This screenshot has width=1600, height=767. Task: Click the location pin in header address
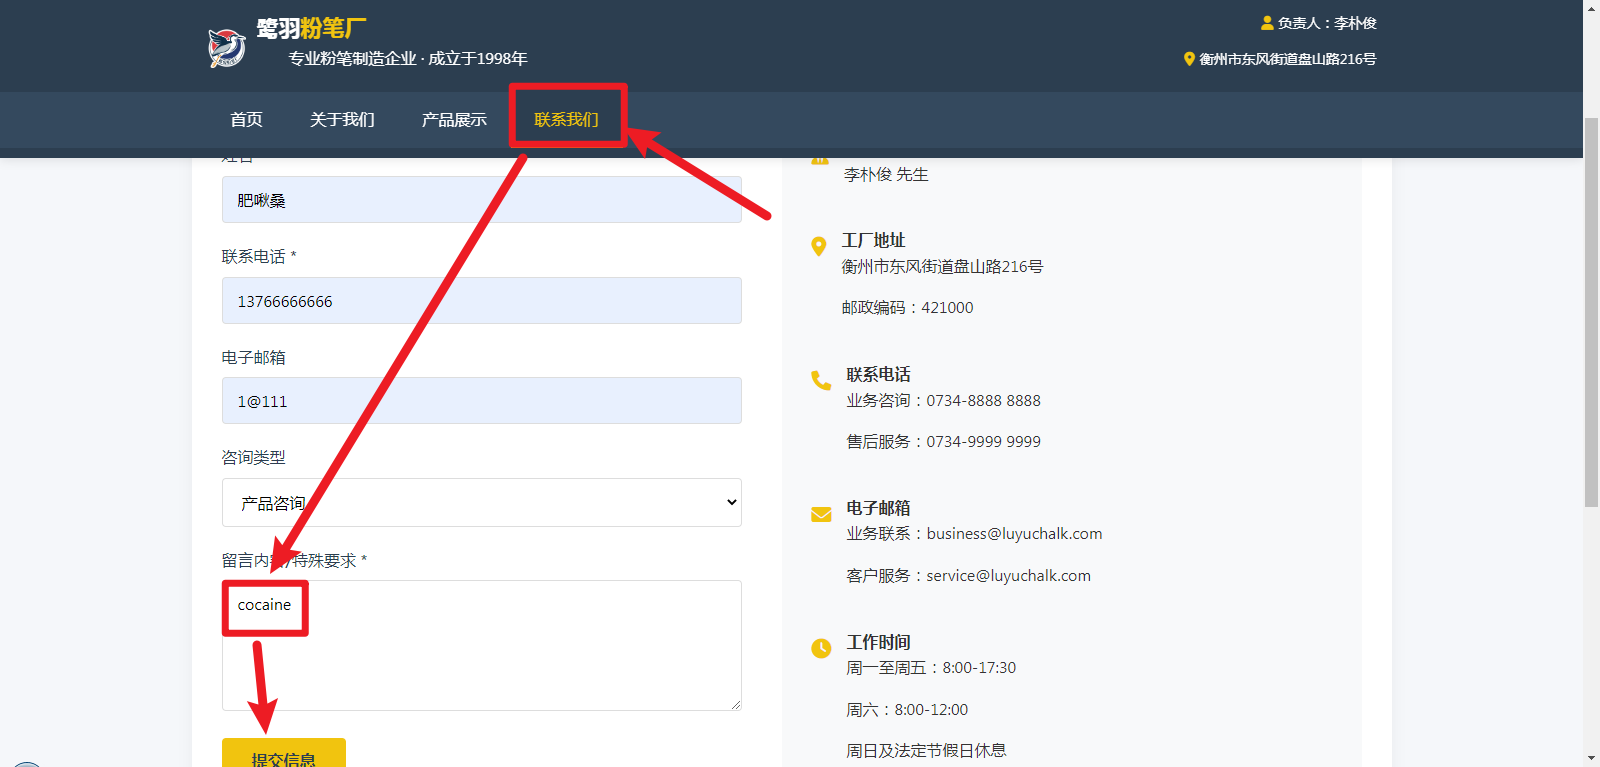click(x=1189, y=59)
